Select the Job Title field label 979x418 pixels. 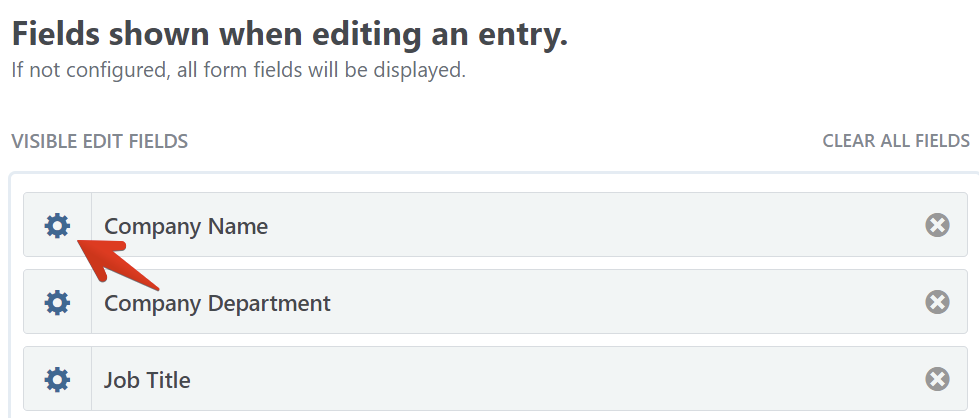pos(147,380)
